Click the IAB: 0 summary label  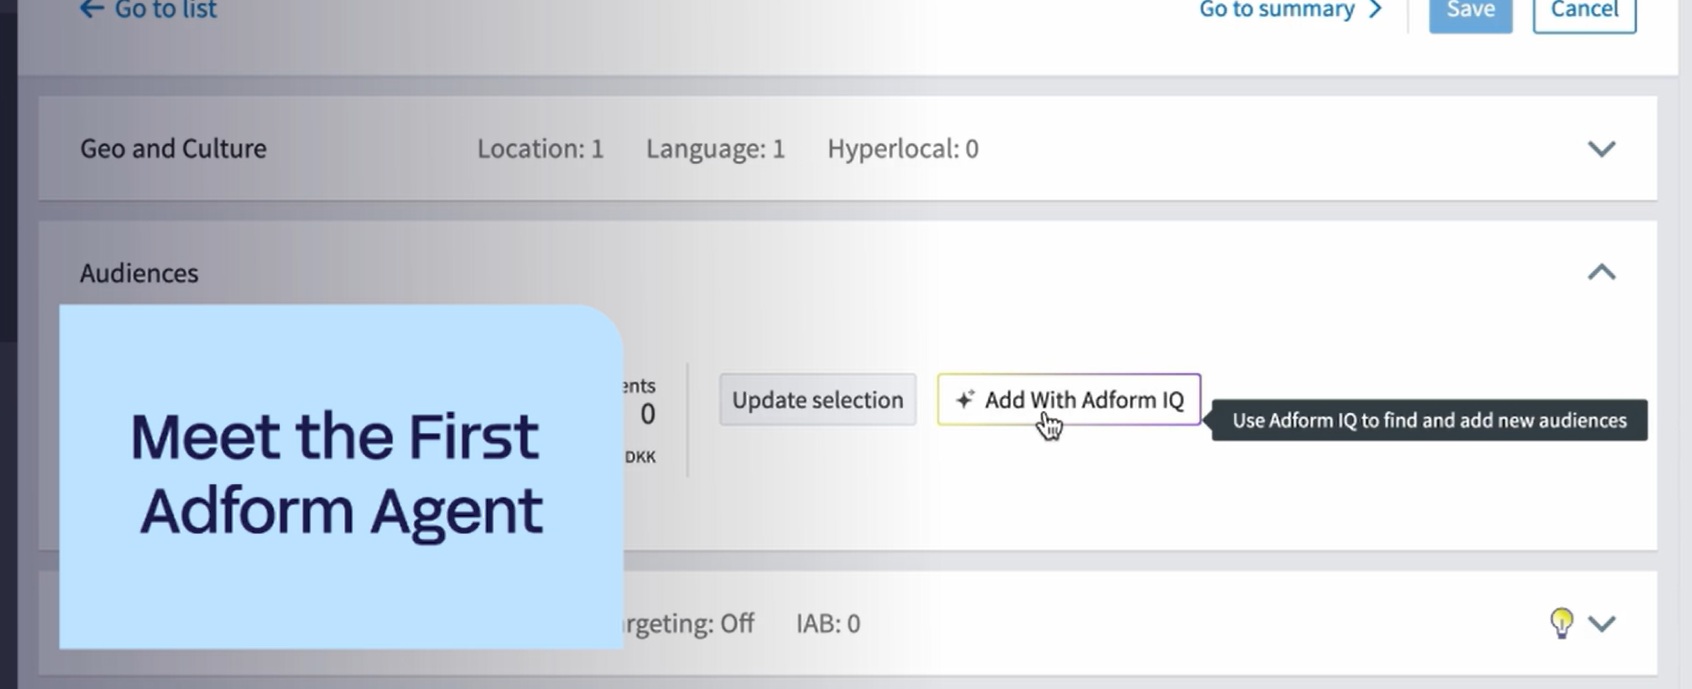[827, 624]
